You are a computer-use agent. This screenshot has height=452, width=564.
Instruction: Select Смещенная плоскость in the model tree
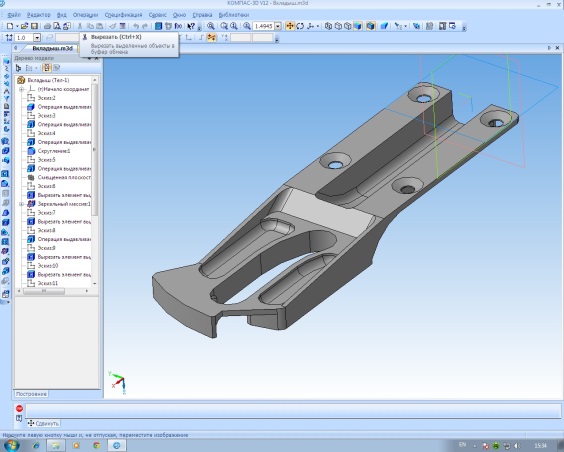[64, 177]
